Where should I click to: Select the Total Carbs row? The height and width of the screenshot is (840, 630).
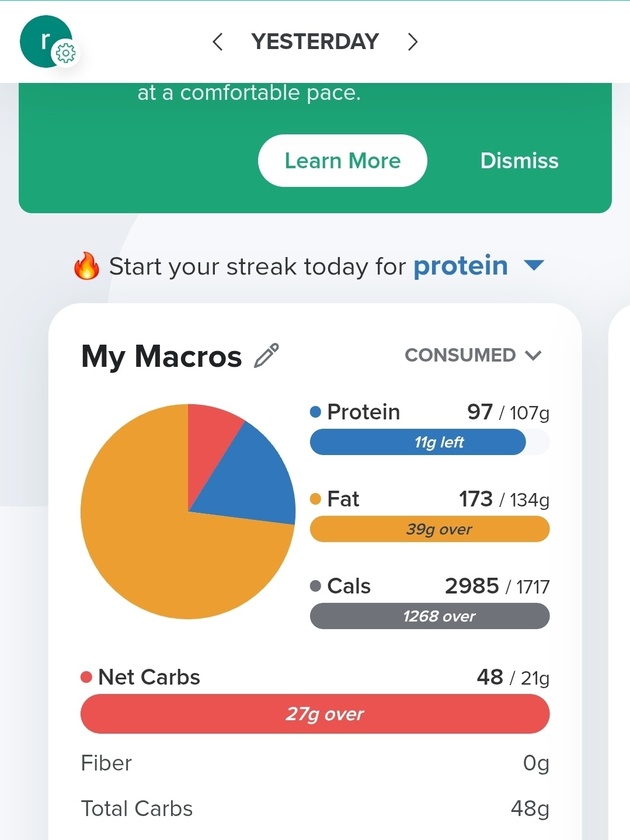[x=315, y=808]
